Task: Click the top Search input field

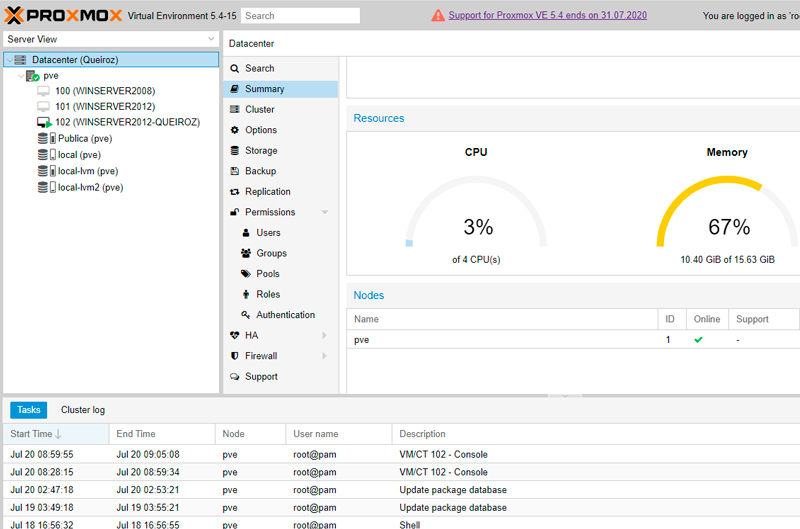Action: point(301,16)
